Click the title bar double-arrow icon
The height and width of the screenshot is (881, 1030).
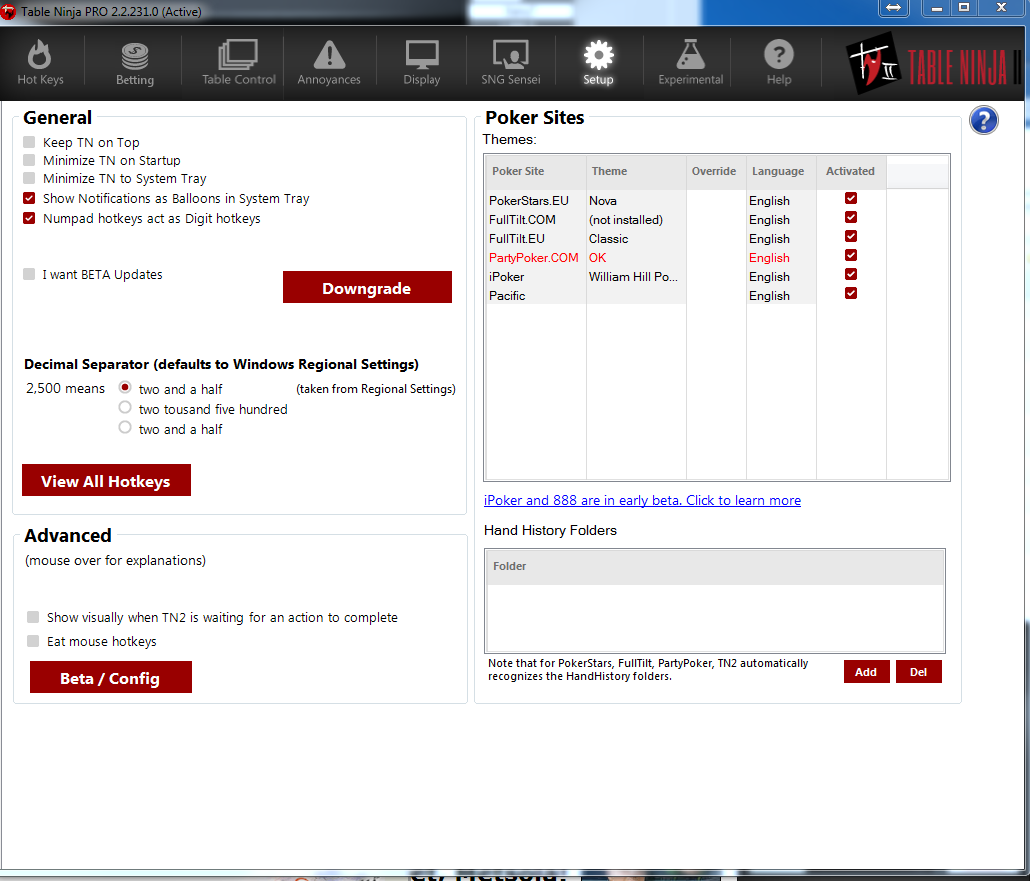click(893, 8)
